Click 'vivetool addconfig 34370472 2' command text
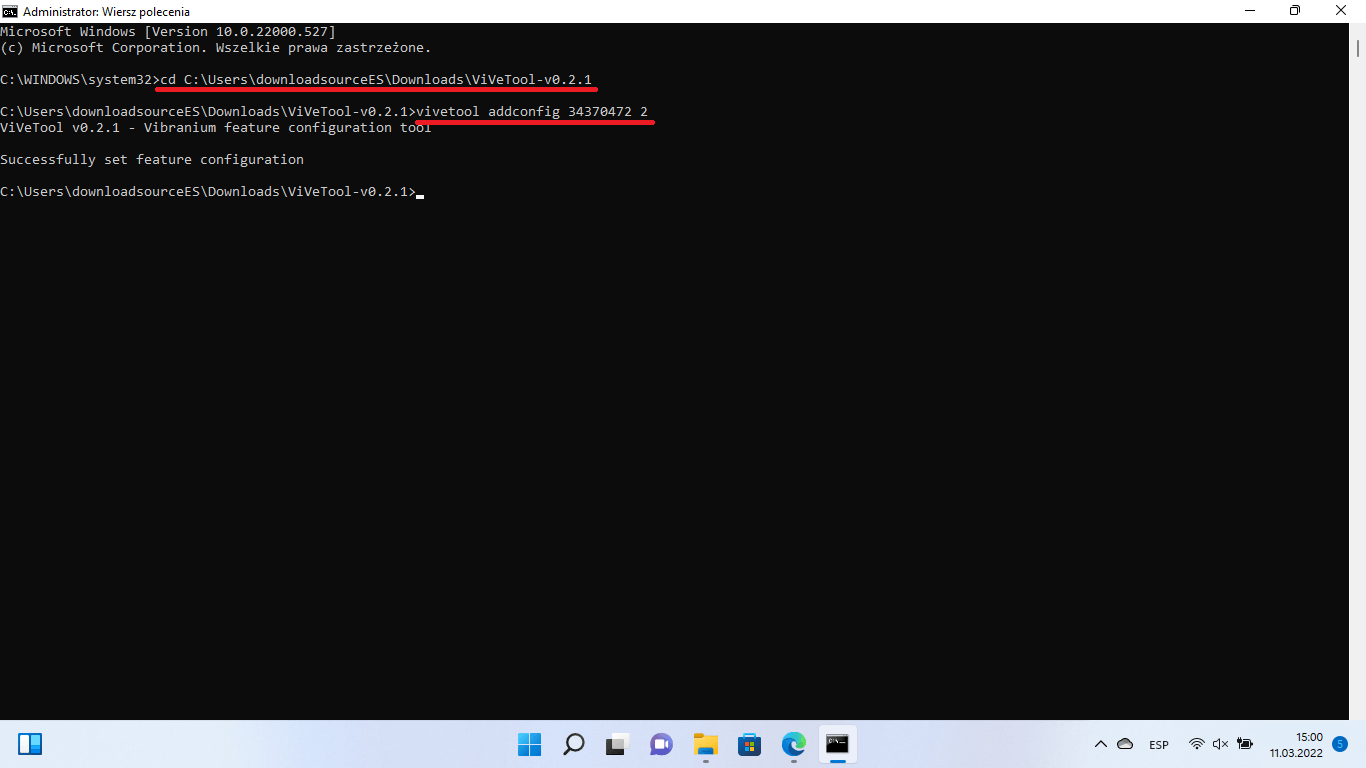The width and height of the screenshot is (1366, 768). click(532, 111)
